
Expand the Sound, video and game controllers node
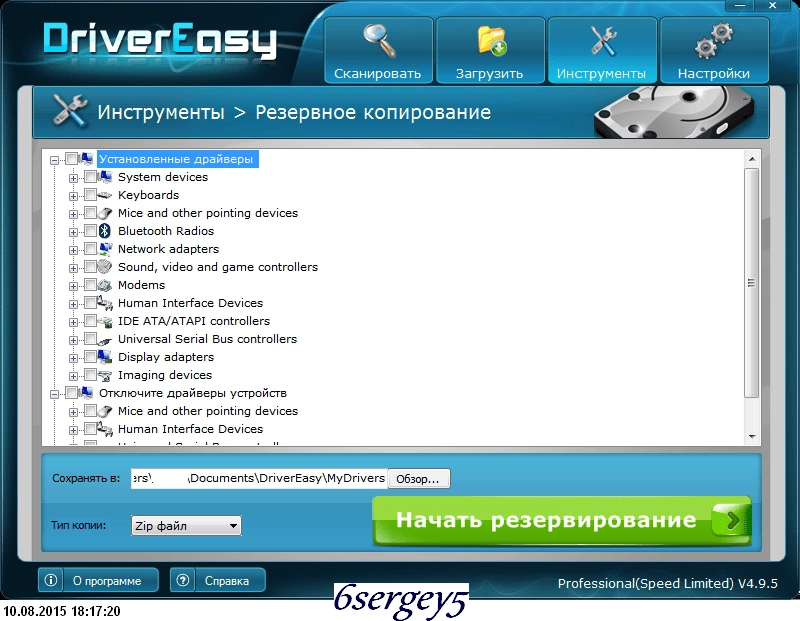coord(73,268)
